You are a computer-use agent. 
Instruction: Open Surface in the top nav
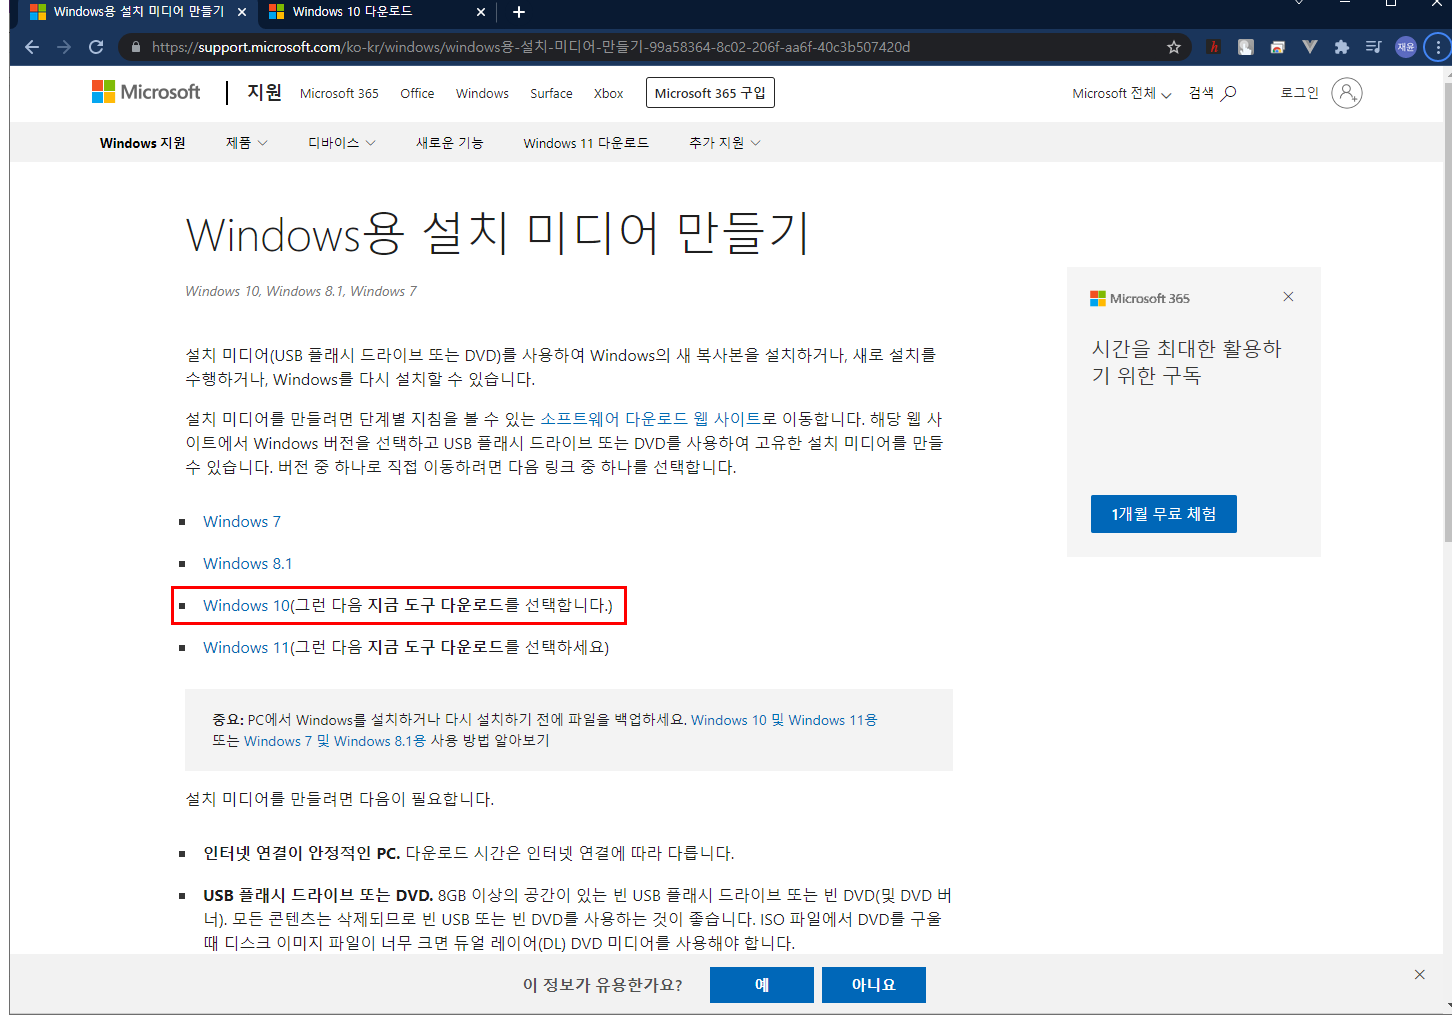(x=551, y=93)
